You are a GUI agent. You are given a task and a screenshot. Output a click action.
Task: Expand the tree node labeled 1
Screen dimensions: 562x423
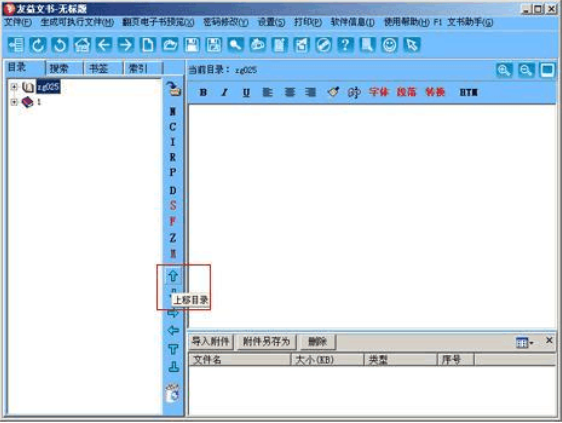(14, 102)
